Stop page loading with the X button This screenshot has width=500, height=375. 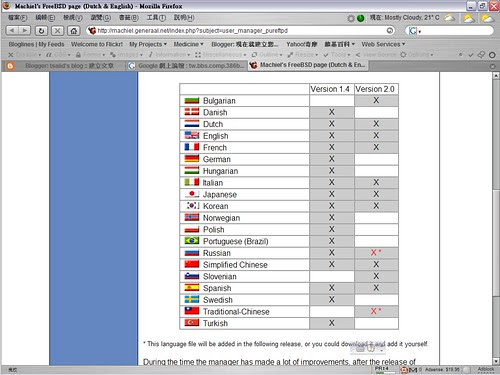[x=57, y=31]
